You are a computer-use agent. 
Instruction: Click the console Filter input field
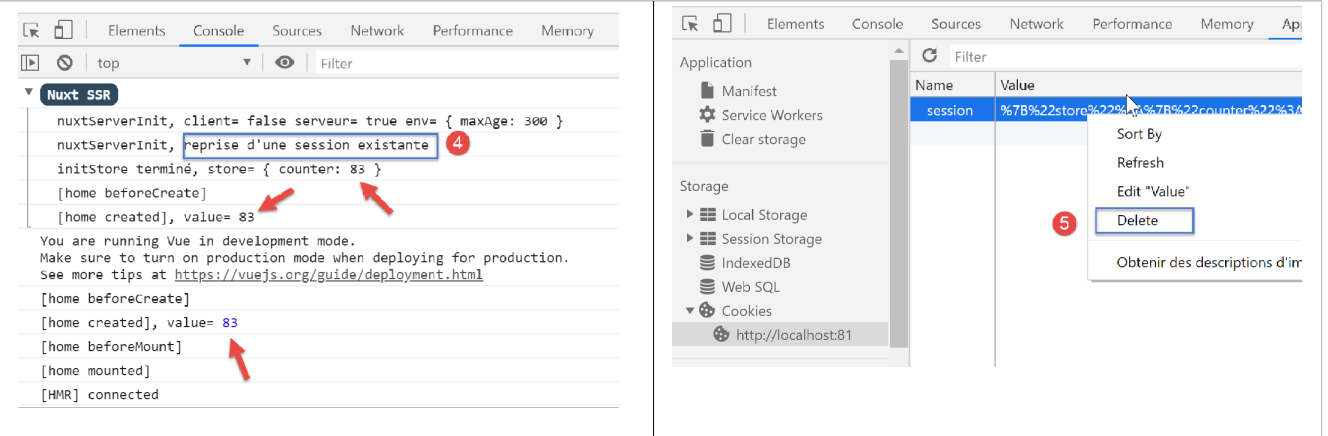pos(460,63)
